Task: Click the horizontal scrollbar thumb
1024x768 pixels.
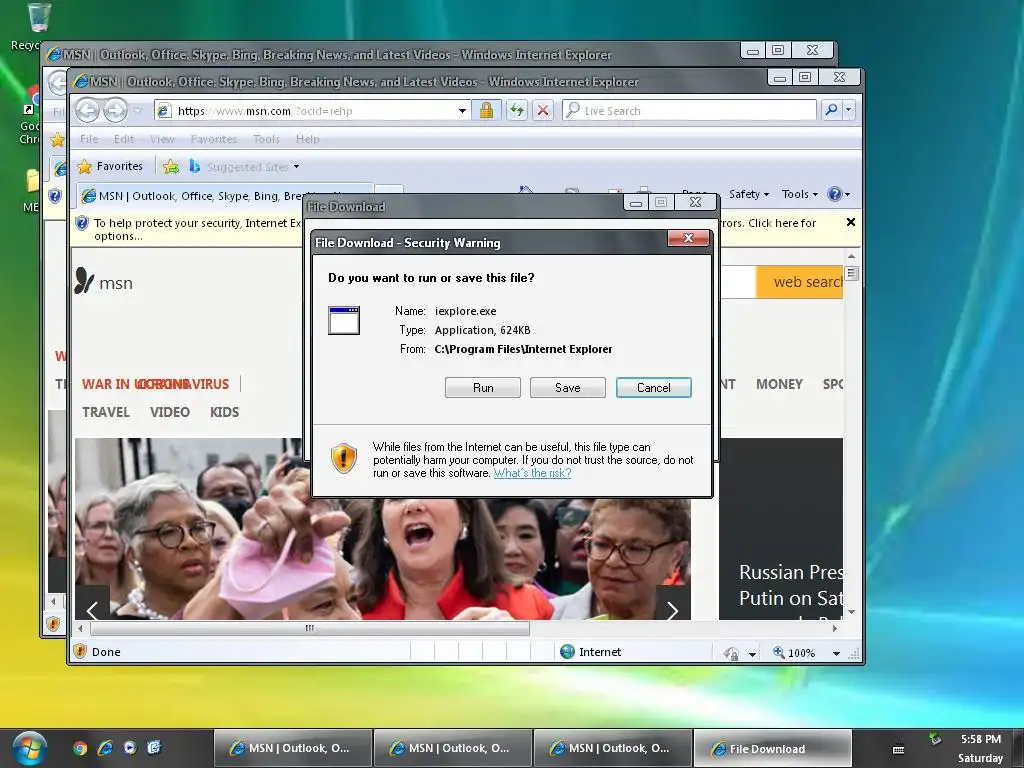Action: pos(310,628)
